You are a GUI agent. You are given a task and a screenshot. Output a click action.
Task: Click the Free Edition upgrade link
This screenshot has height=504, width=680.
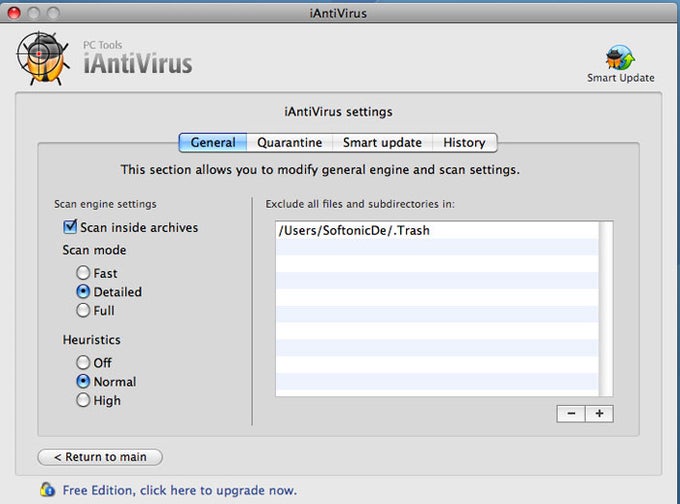click(180, 490)
